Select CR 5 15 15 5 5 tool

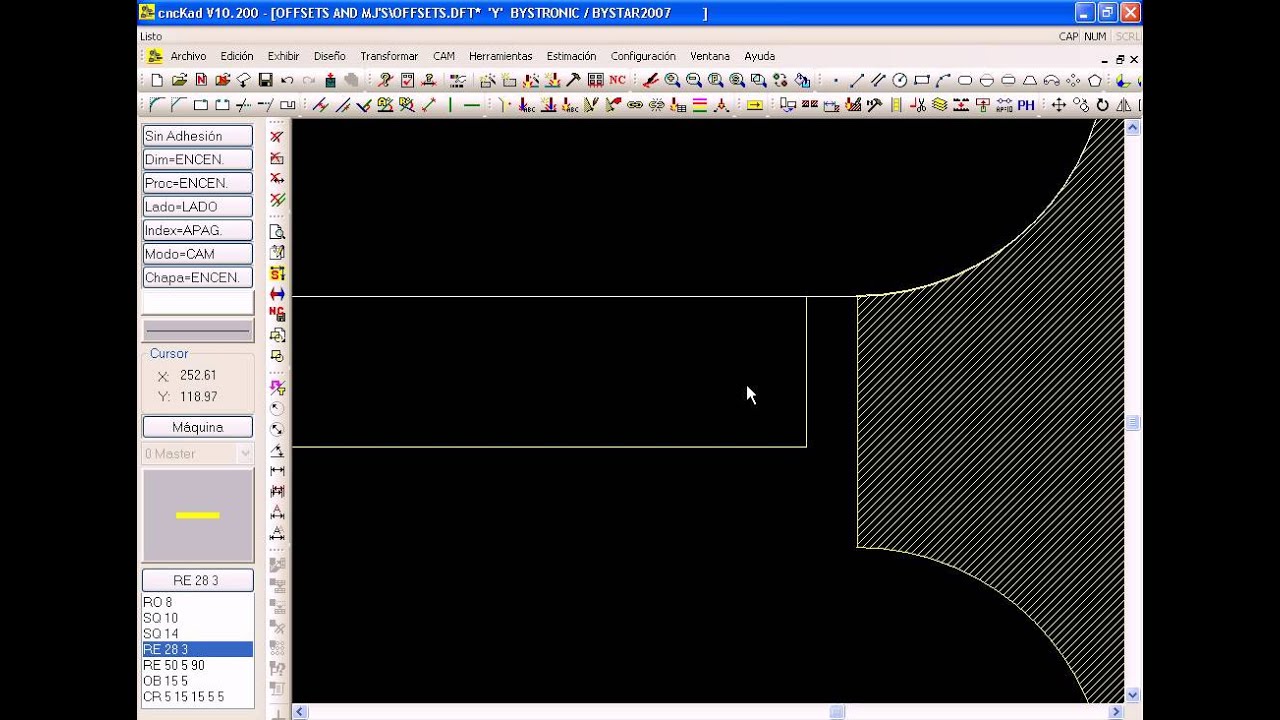pos(198,696)
